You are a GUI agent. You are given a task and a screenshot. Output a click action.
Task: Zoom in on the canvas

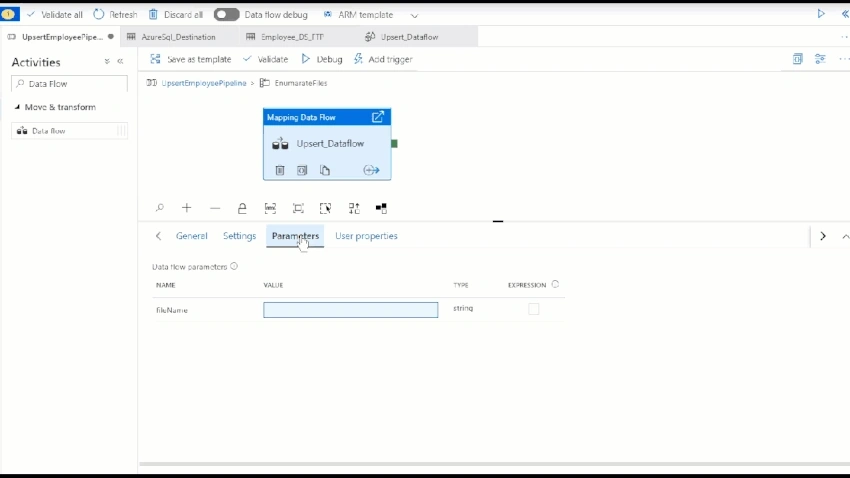click(186, 208)
